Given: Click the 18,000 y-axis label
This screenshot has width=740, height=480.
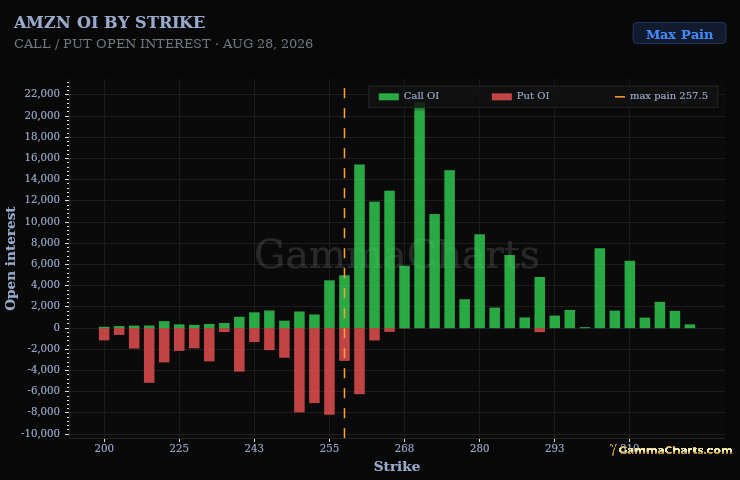Looking at the screenshot, I should (x=42, y=136).
